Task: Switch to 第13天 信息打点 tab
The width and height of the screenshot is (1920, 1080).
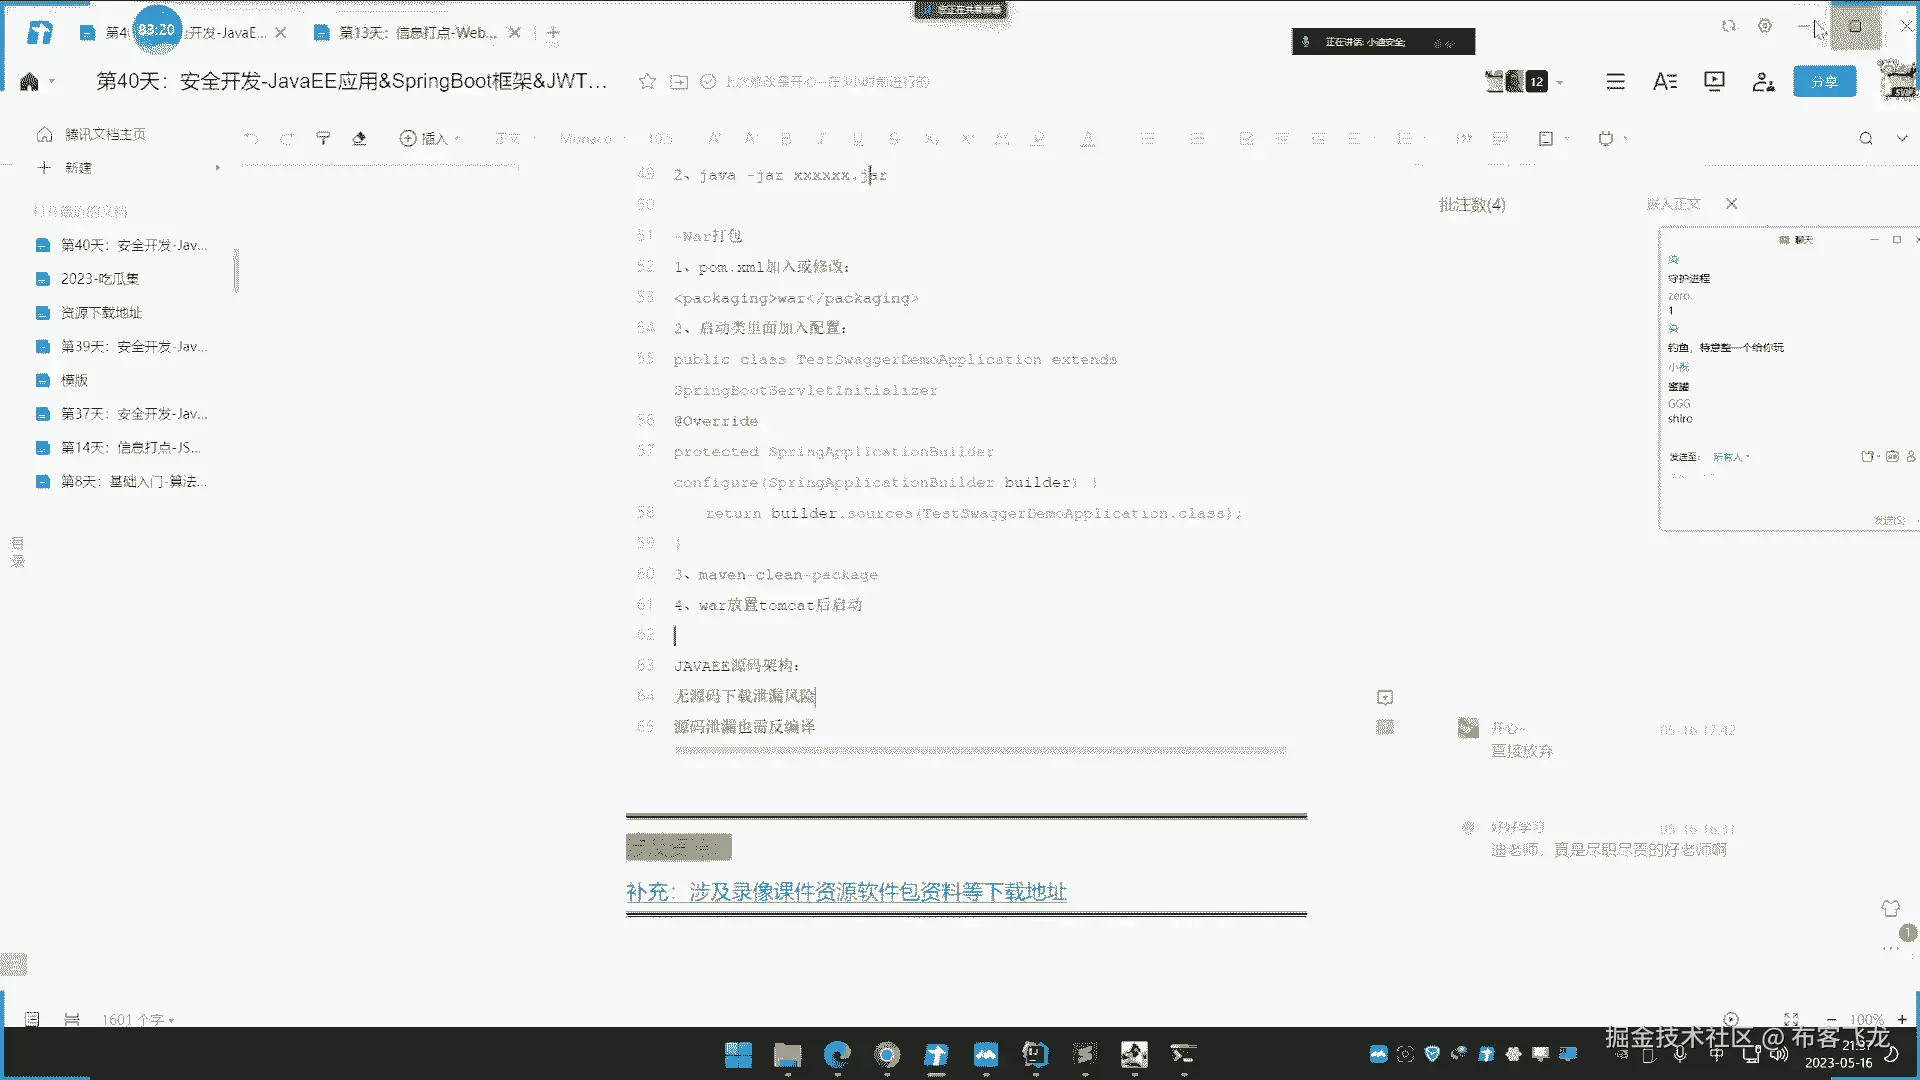Action: [x=417, y=33]
